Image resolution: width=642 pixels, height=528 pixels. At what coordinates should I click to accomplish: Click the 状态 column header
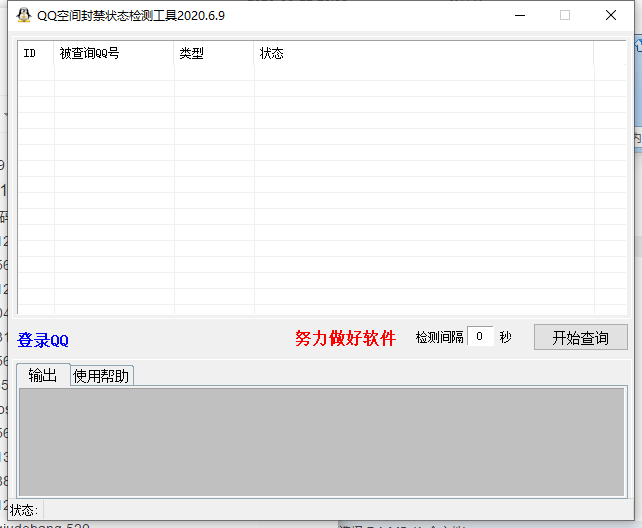pyautogui.click(x=424, y=53)
